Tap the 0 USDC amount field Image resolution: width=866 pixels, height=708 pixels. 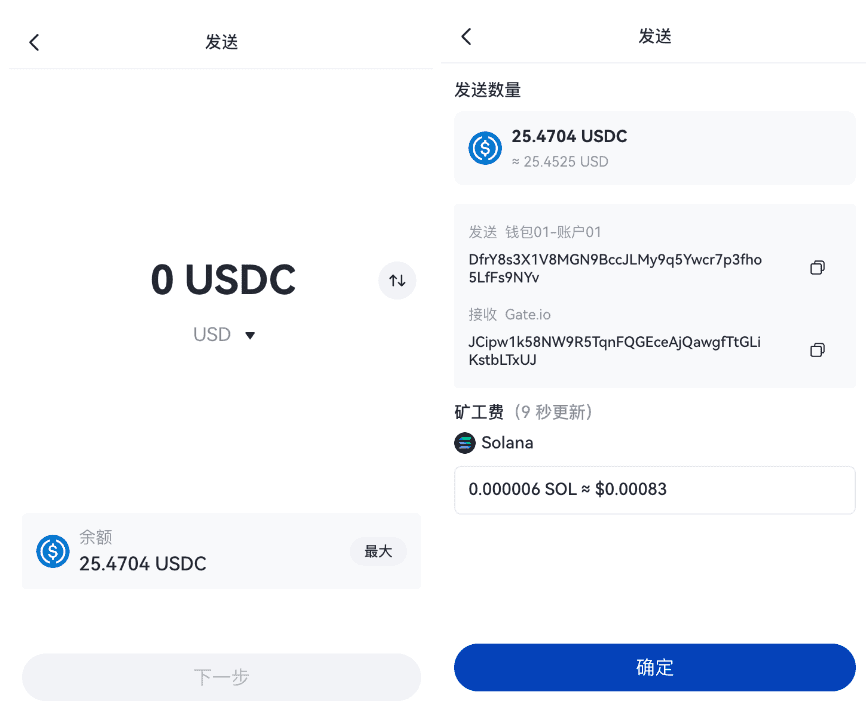223,279
